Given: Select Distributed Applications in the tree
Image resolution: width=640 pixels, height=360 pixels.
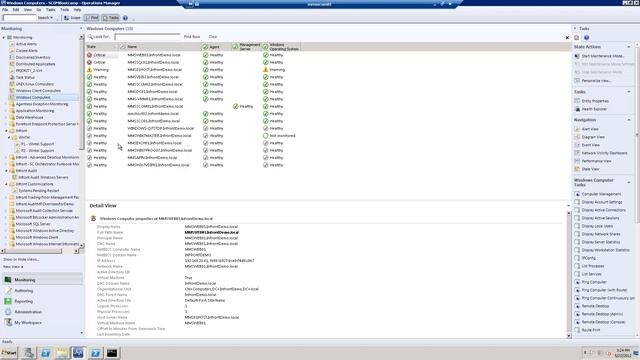Looking at the screenshot, I should pos(36,64).
